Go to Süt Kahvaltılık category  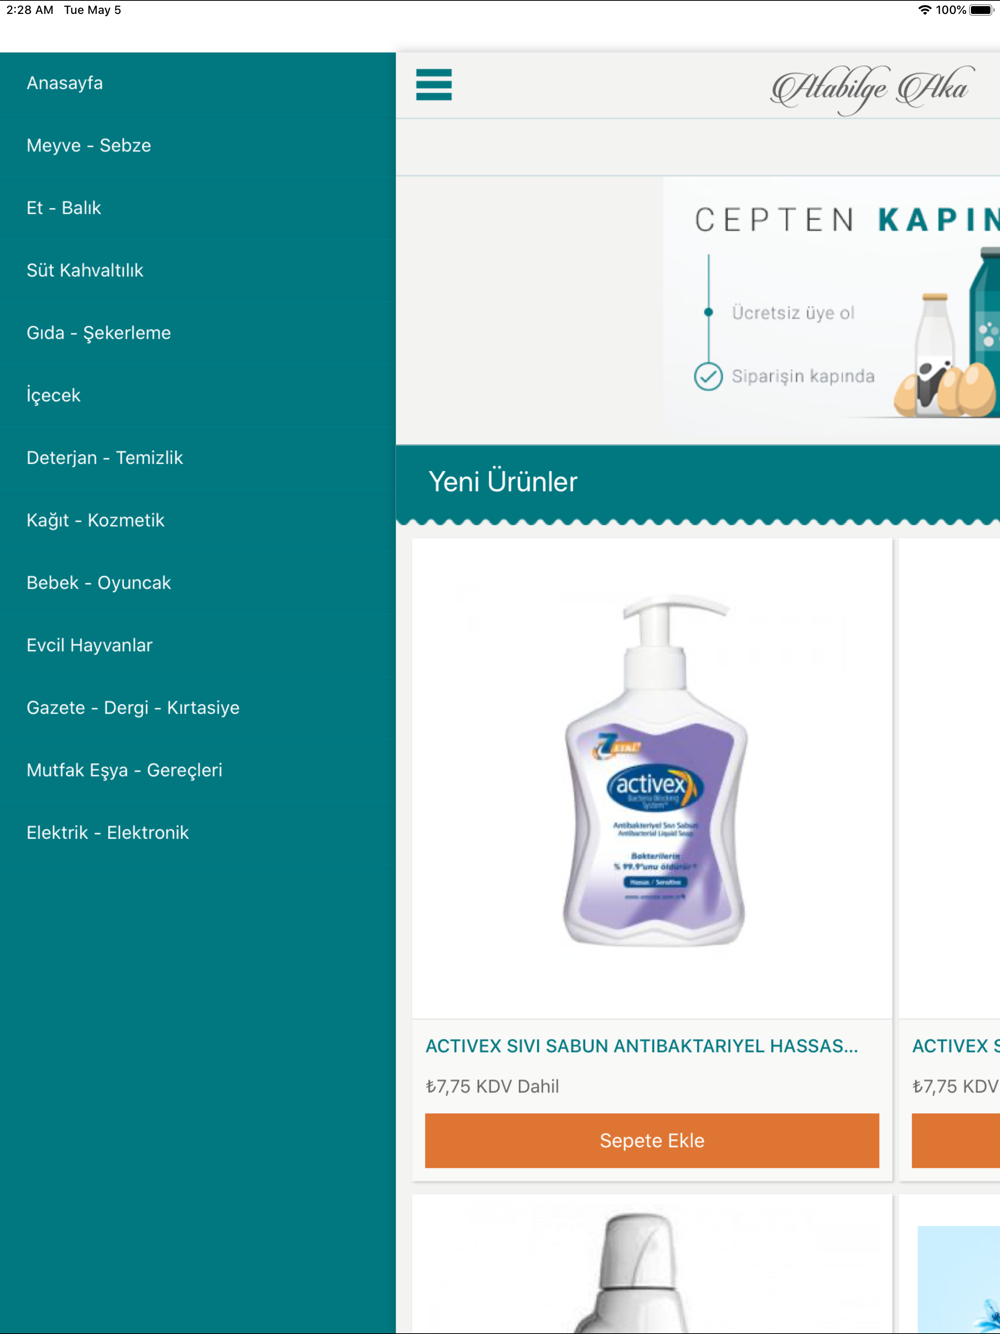pos(198,271)
